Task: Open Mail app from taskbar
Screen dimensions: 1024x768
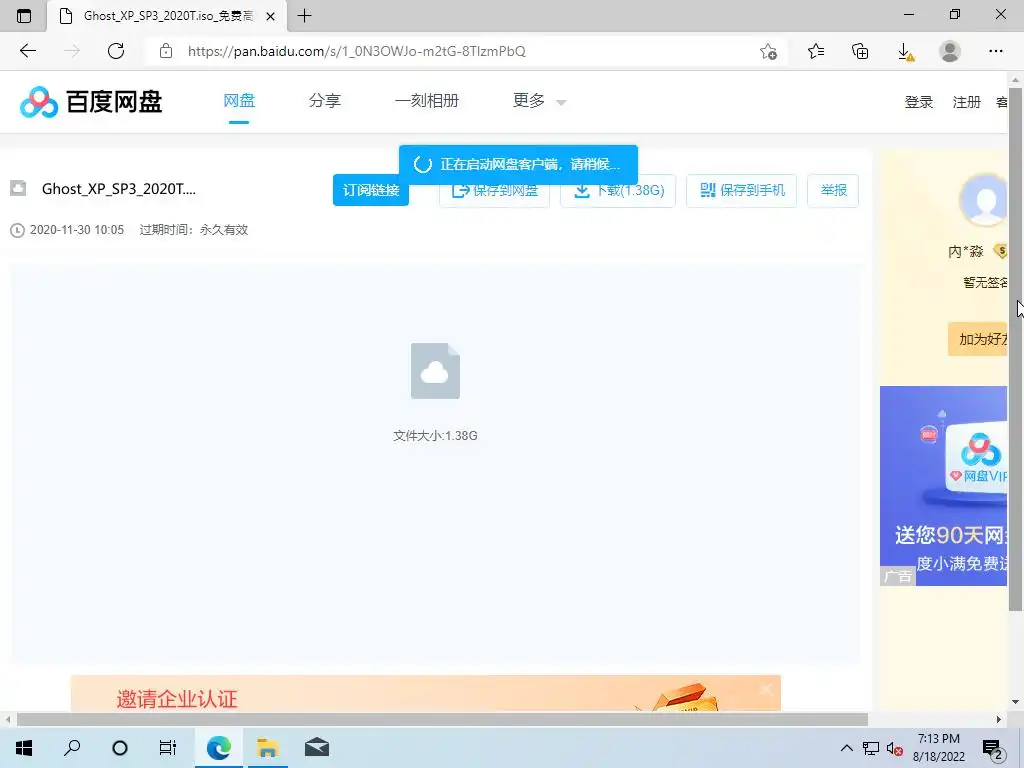Action: click(x=317, y=748)
